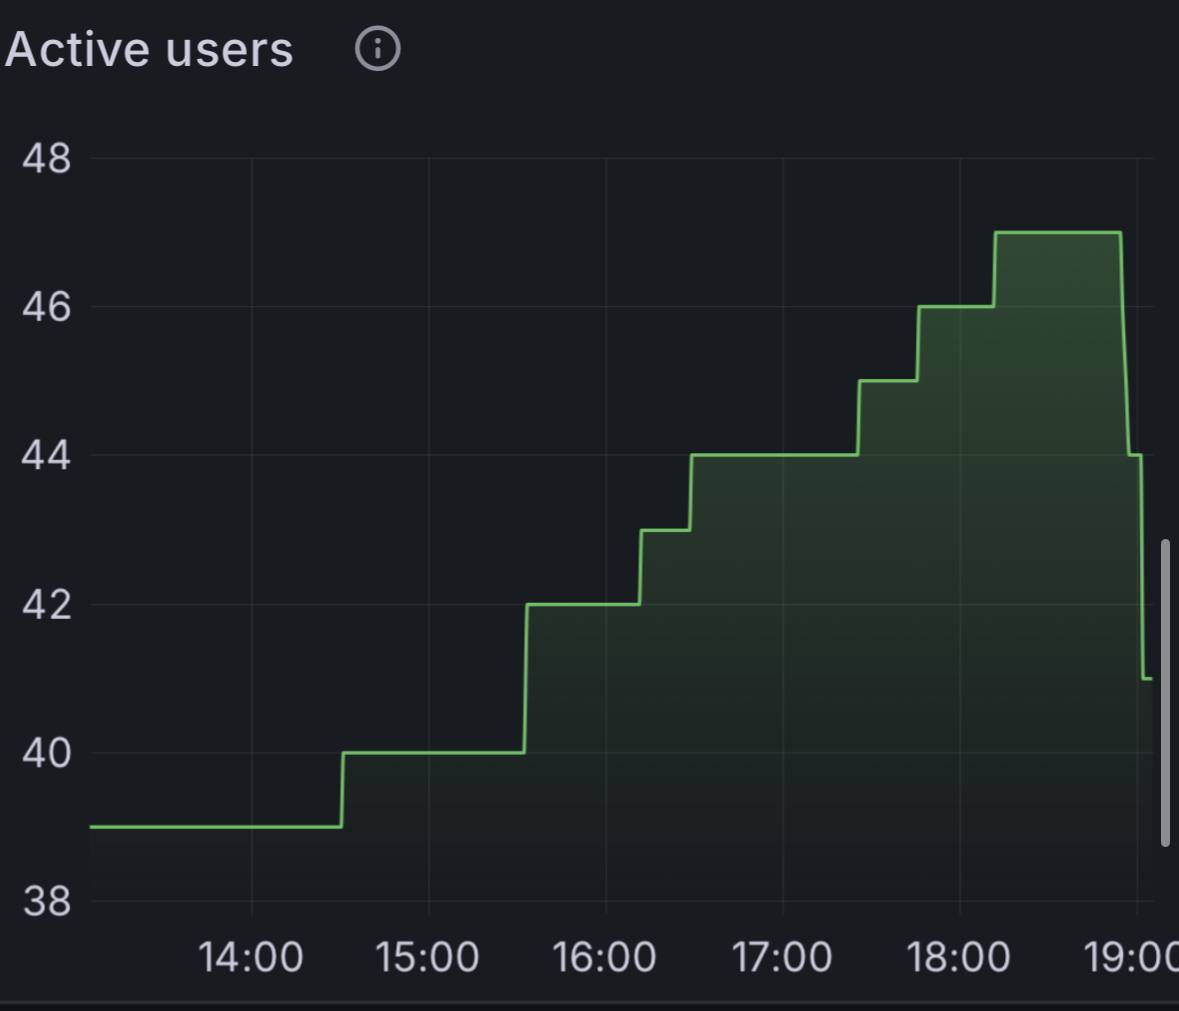Click the 19:00 time axis label
The width and height of the screenshot is (1179, 1011).
click(1131, 958)
